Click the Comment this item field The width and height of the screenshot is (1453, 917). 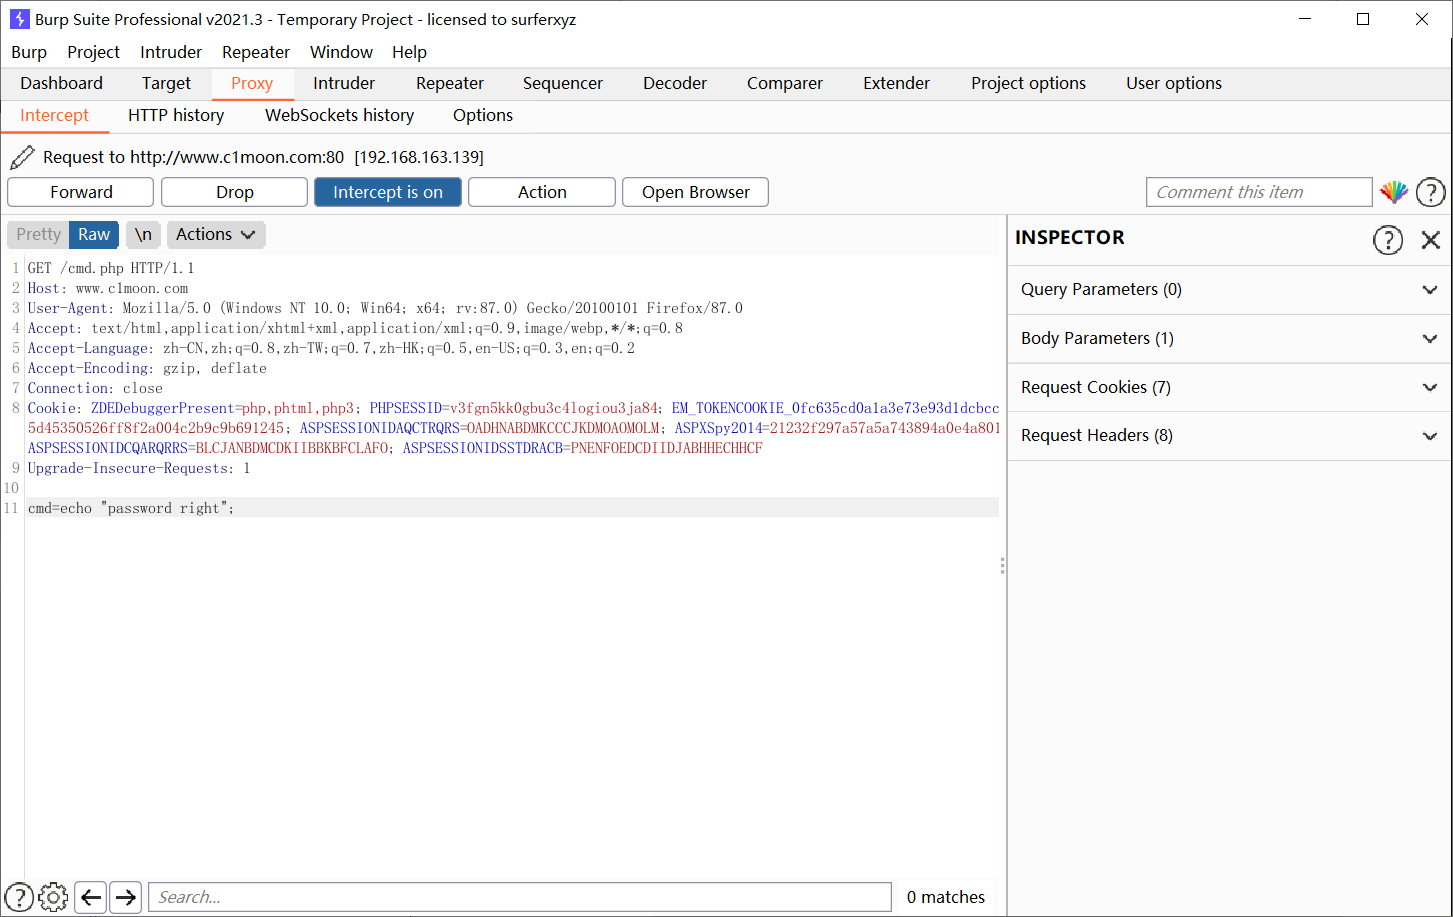coord(1259,192)
